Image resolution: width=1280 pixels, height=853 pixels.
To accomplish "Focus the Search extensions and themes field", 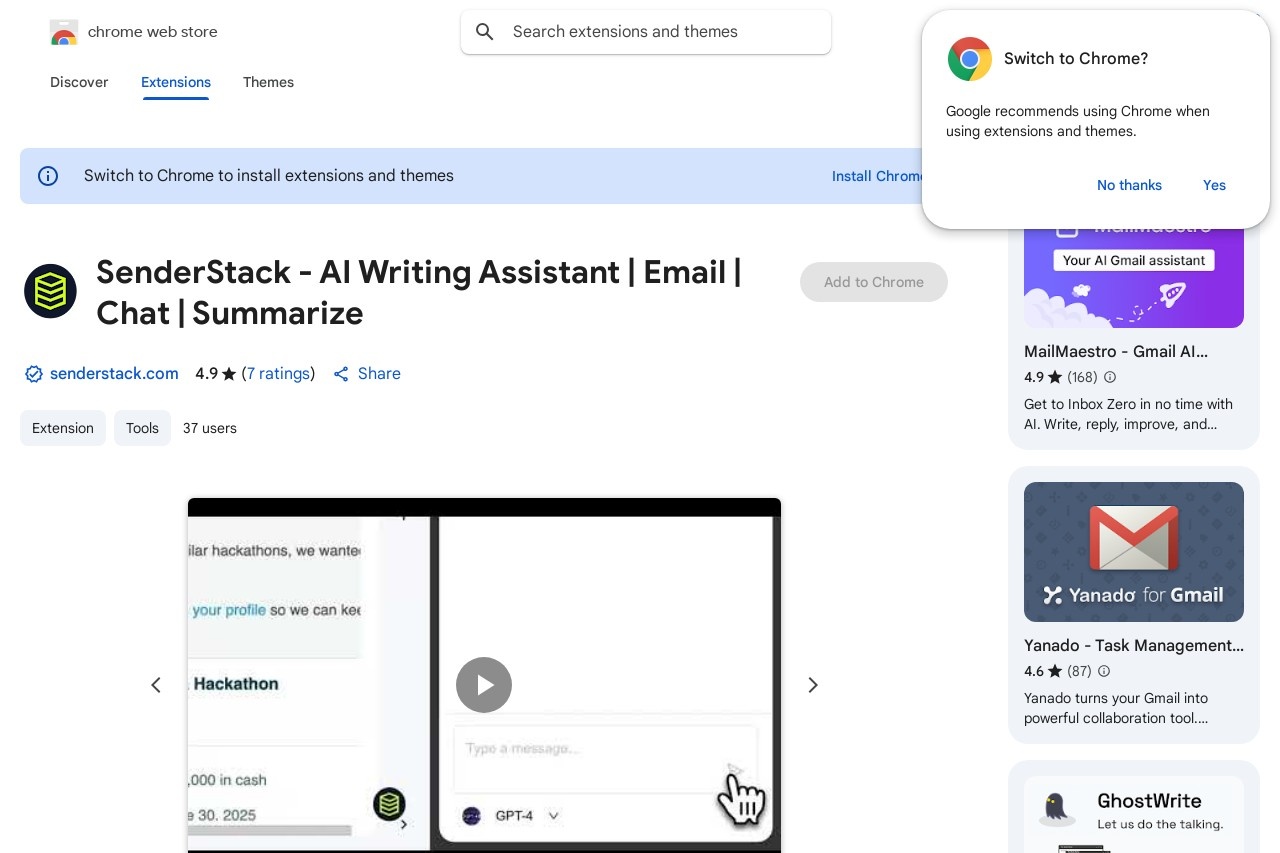I will (646, 32).
